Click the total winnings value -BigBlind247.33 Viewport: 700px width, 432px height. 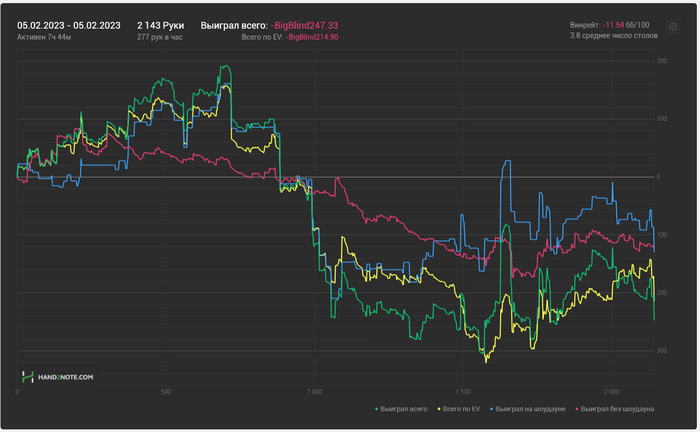coord(304,25)
